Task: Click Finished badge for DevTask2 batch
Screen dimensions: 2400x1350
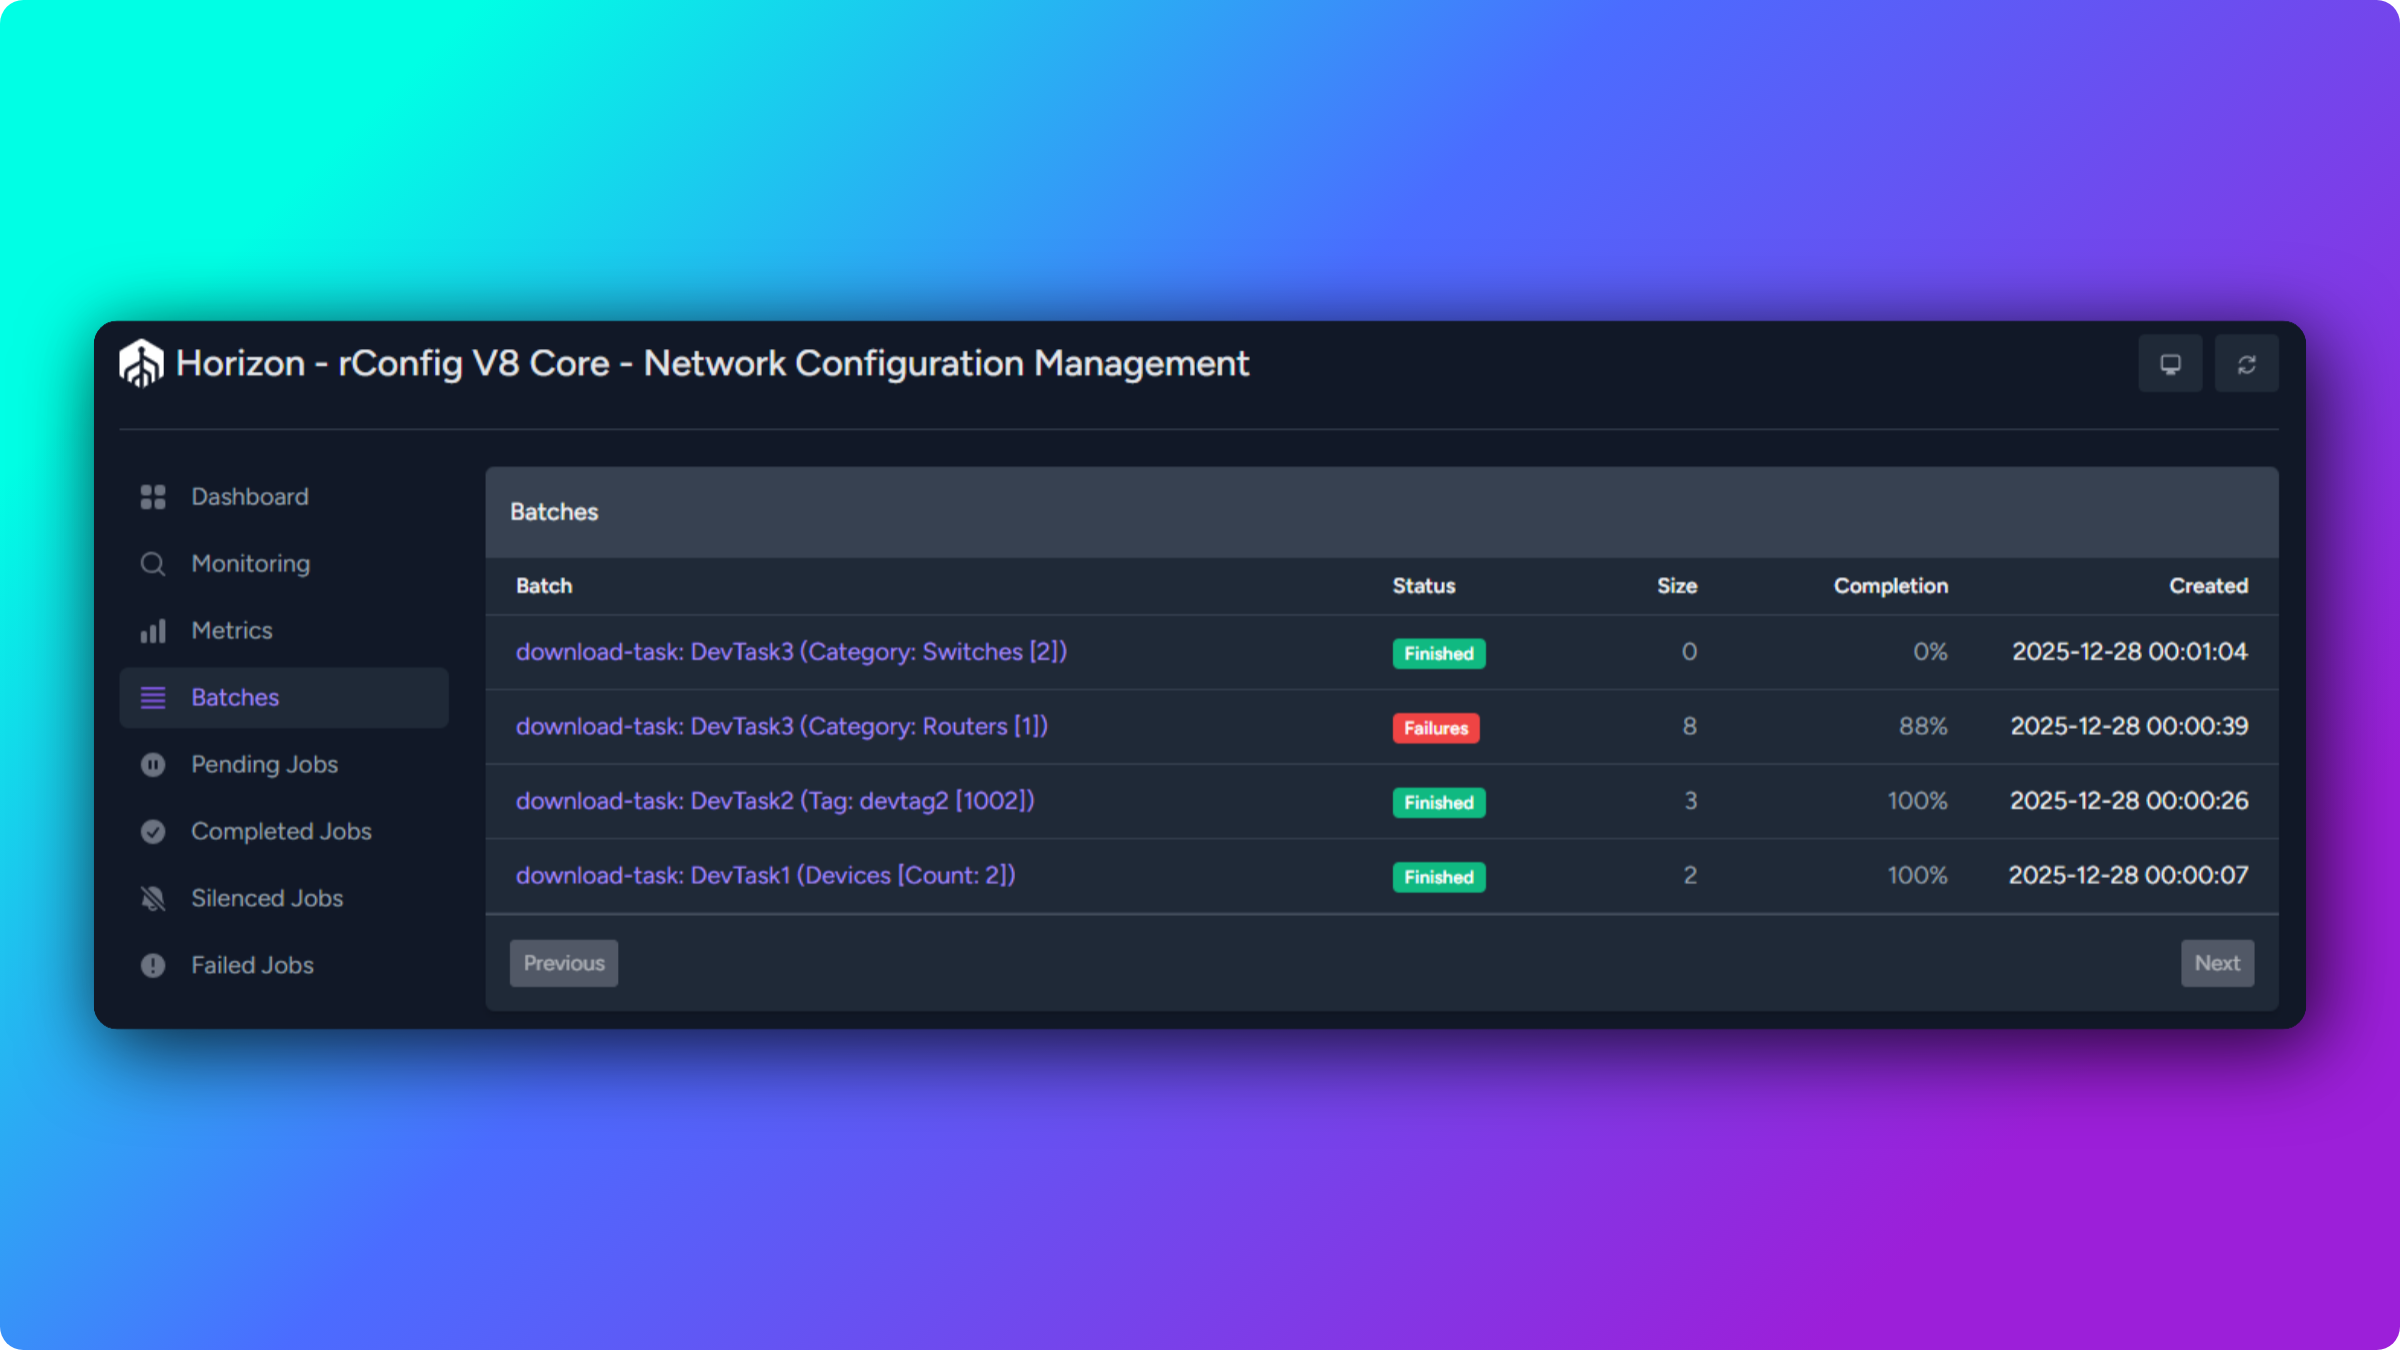Action: (x=1439, y=803)
